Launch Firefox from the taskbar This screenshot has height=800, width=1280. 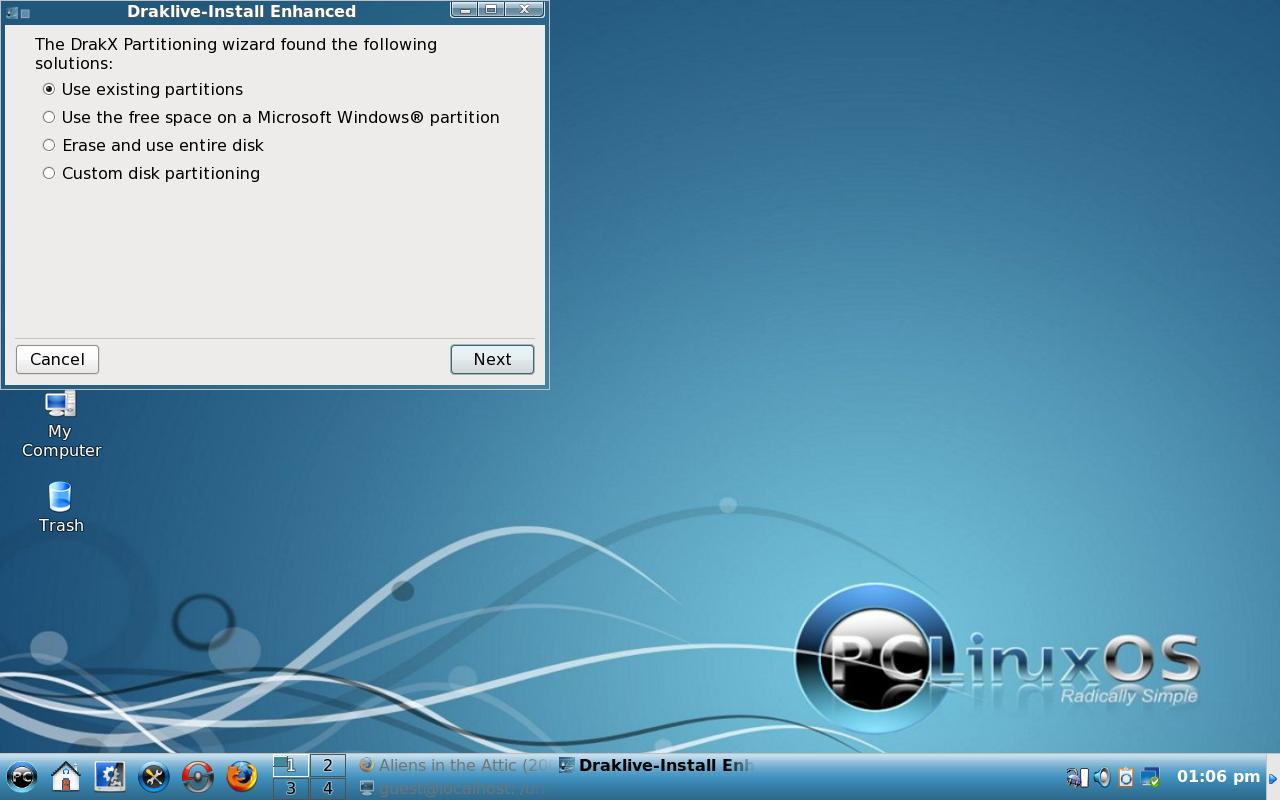[242, 776]
